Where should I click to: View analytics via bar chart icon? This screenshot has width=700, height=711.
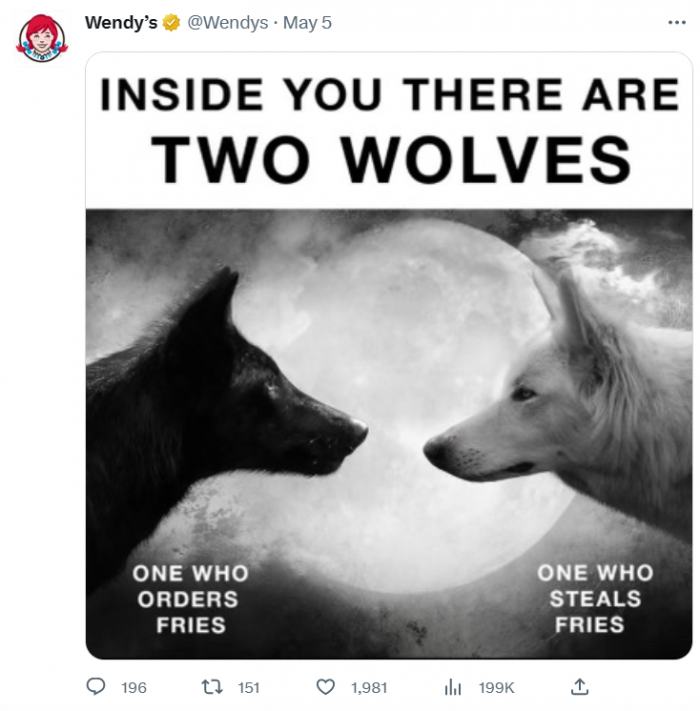(x=453, y=687)
